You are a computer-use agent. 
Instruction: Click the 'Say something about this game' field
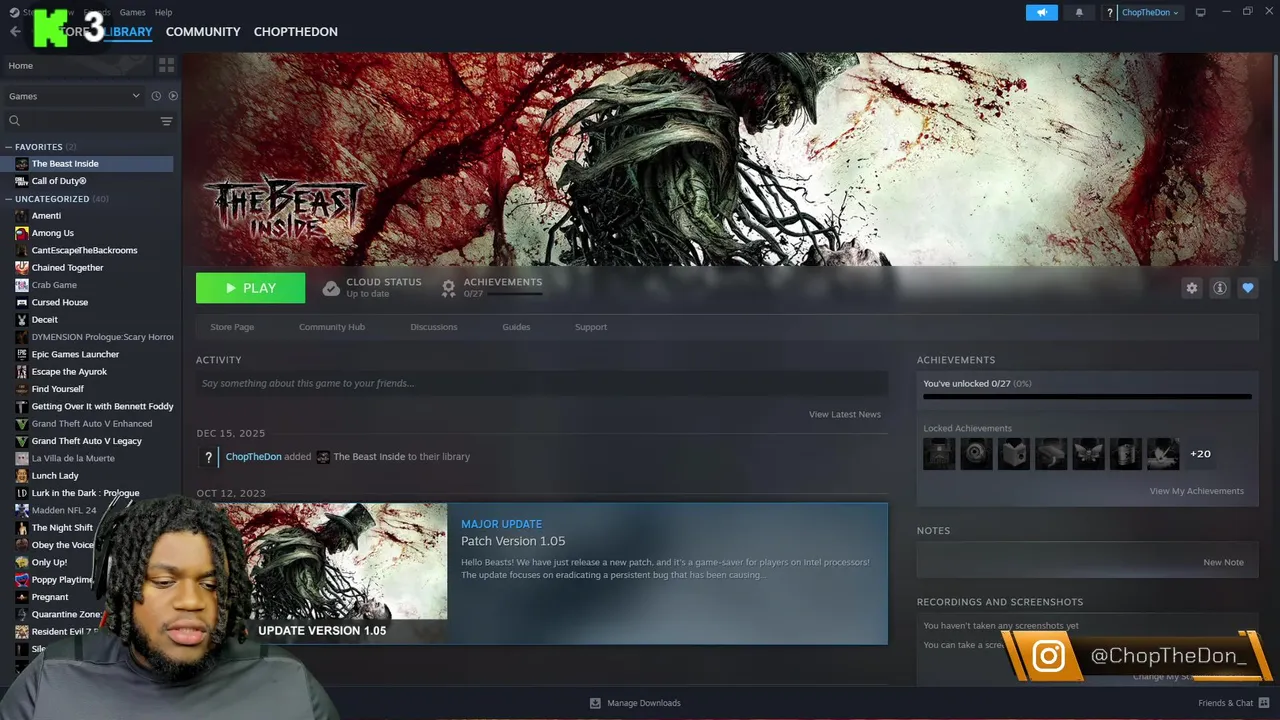pos(542,383)
